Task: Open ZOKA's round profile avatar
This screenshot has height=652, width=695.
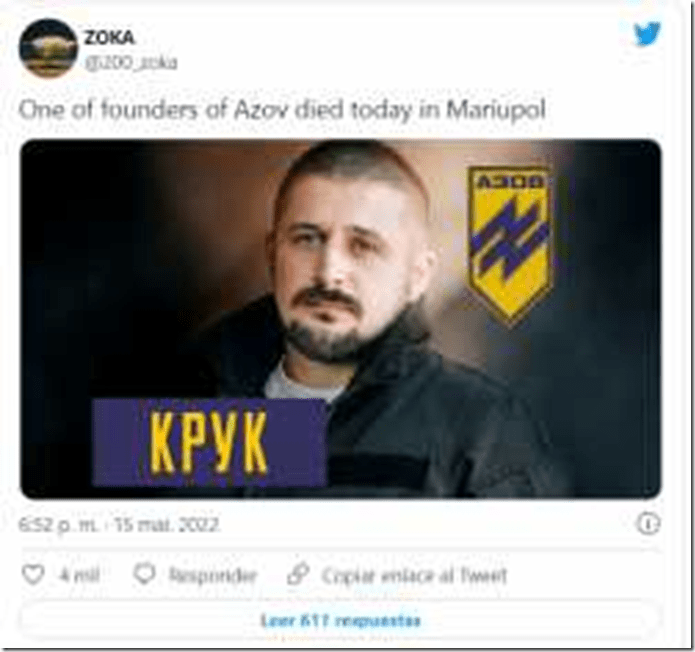Action: click(x=47, y=48)
